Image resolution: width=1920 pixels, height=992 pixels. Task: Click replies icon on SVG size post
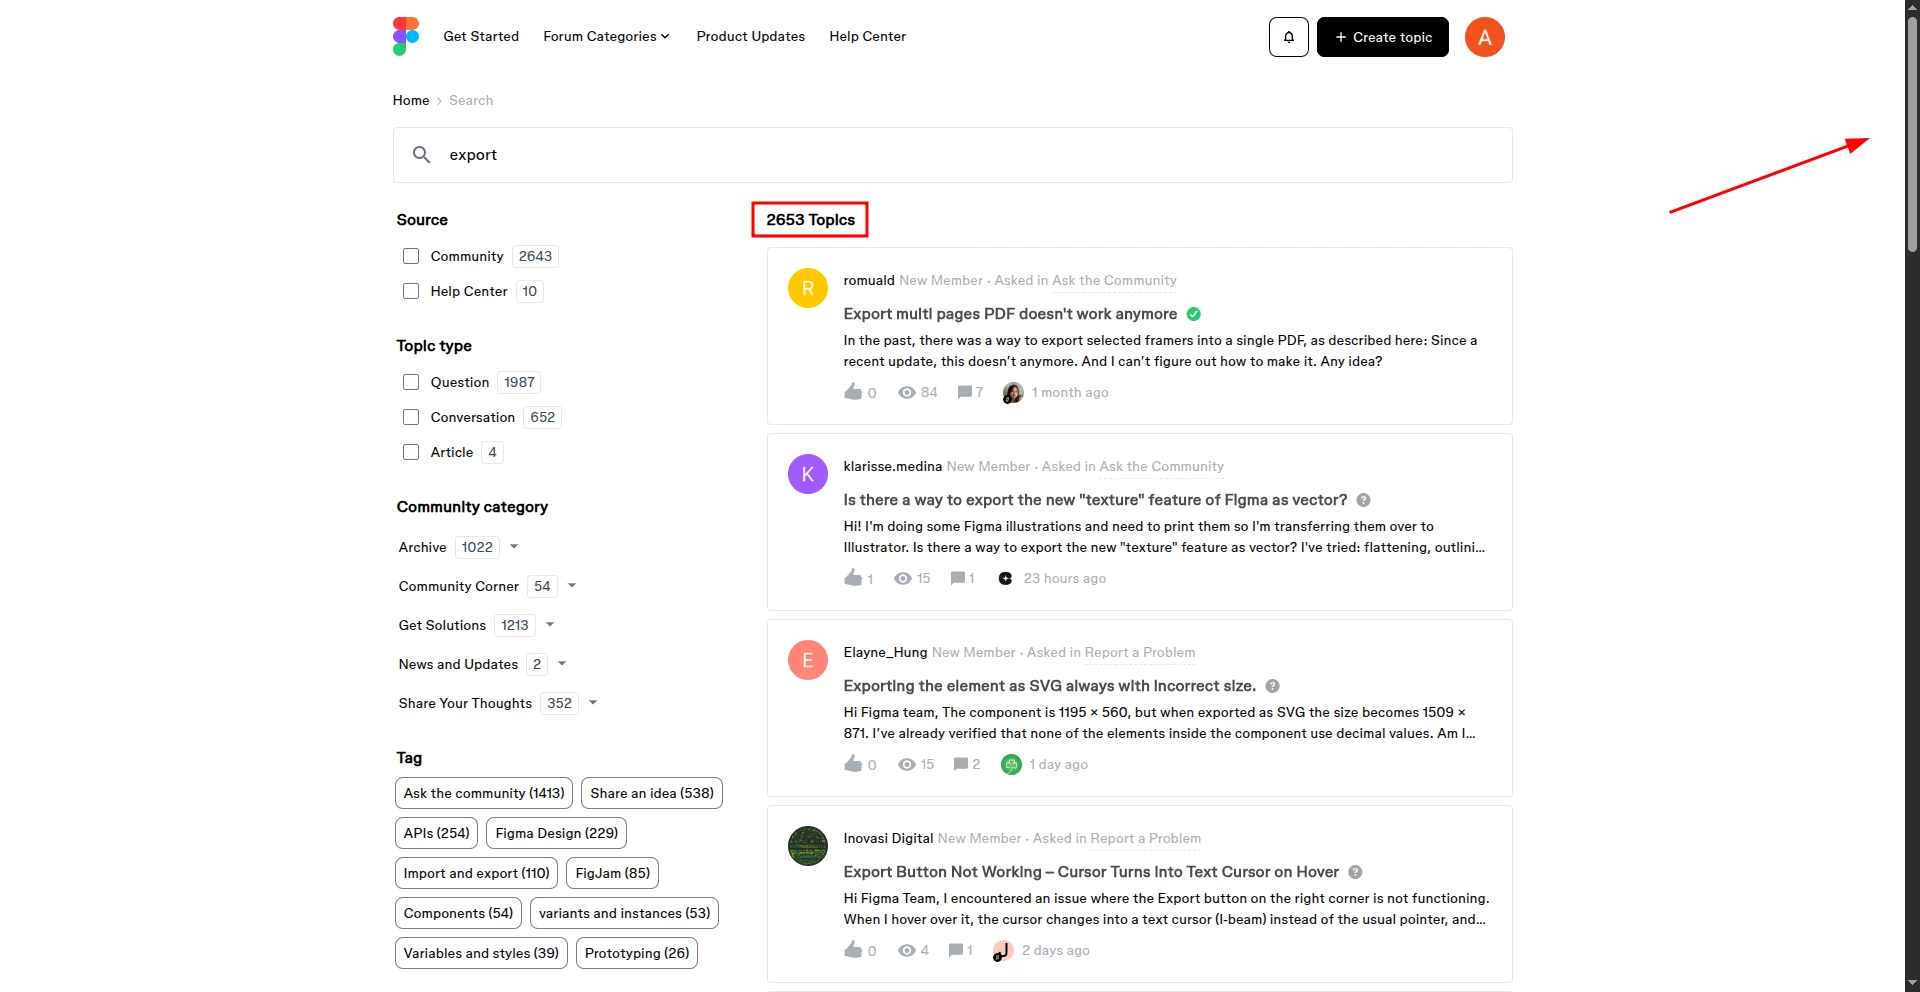[x=961, y=764]
